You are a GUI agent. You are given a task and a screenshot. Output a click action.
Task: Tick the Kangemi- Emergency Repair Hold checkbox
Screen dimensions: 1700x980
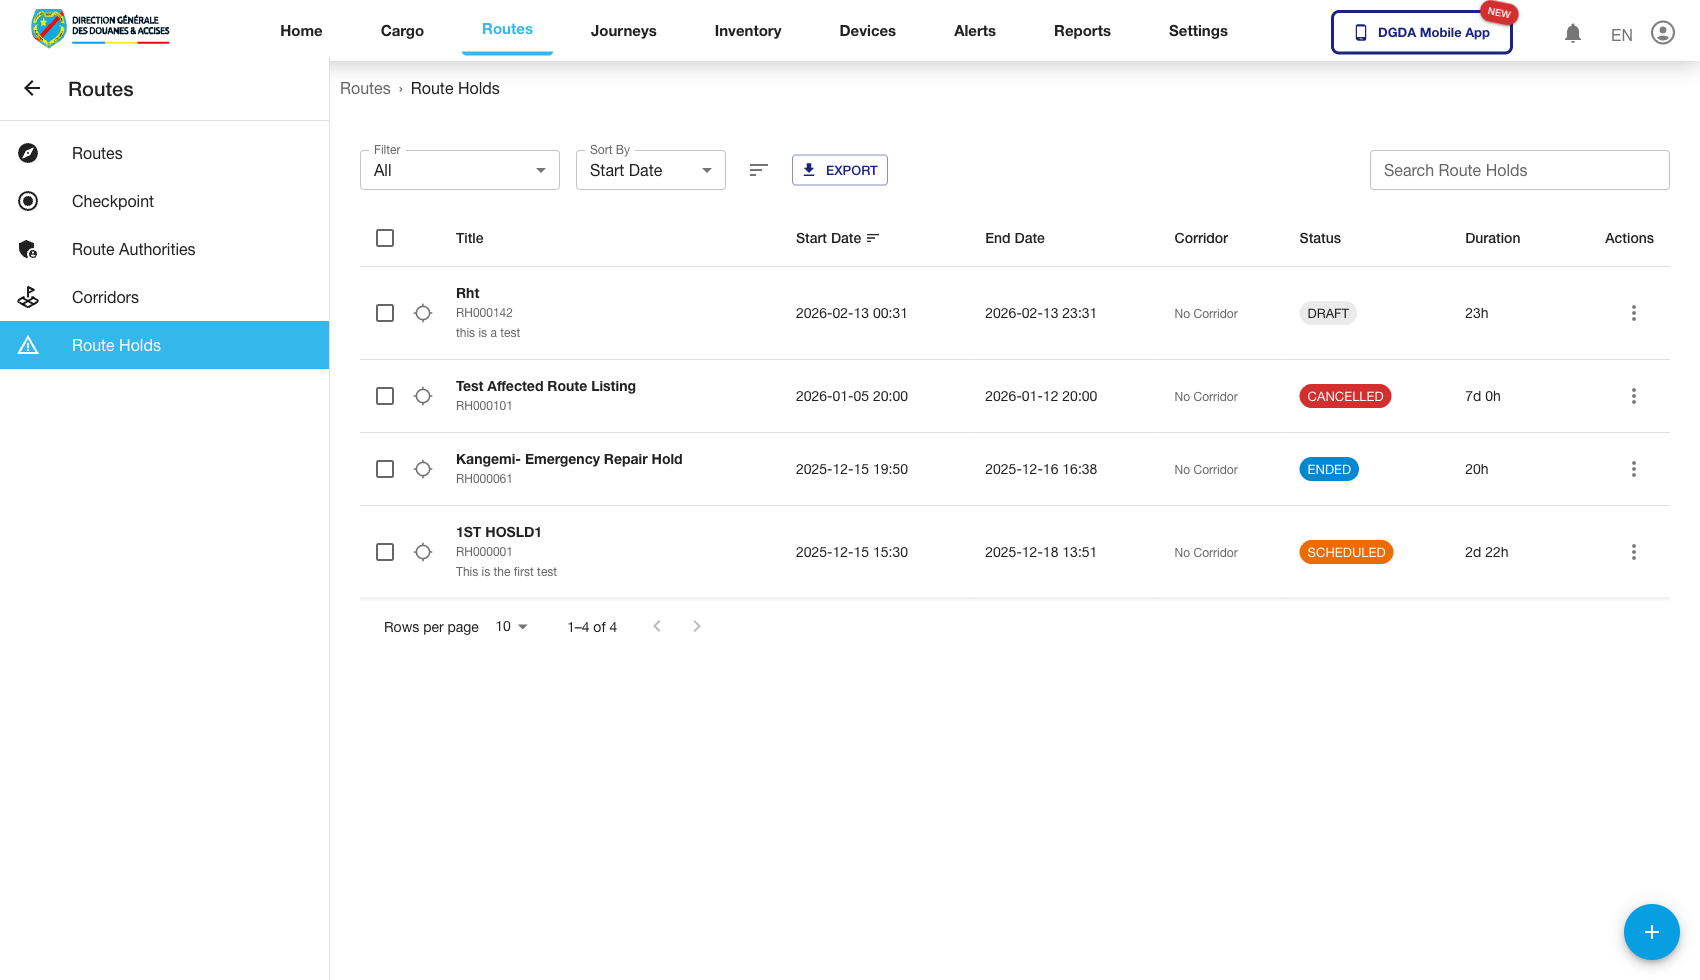coord(385,469)
